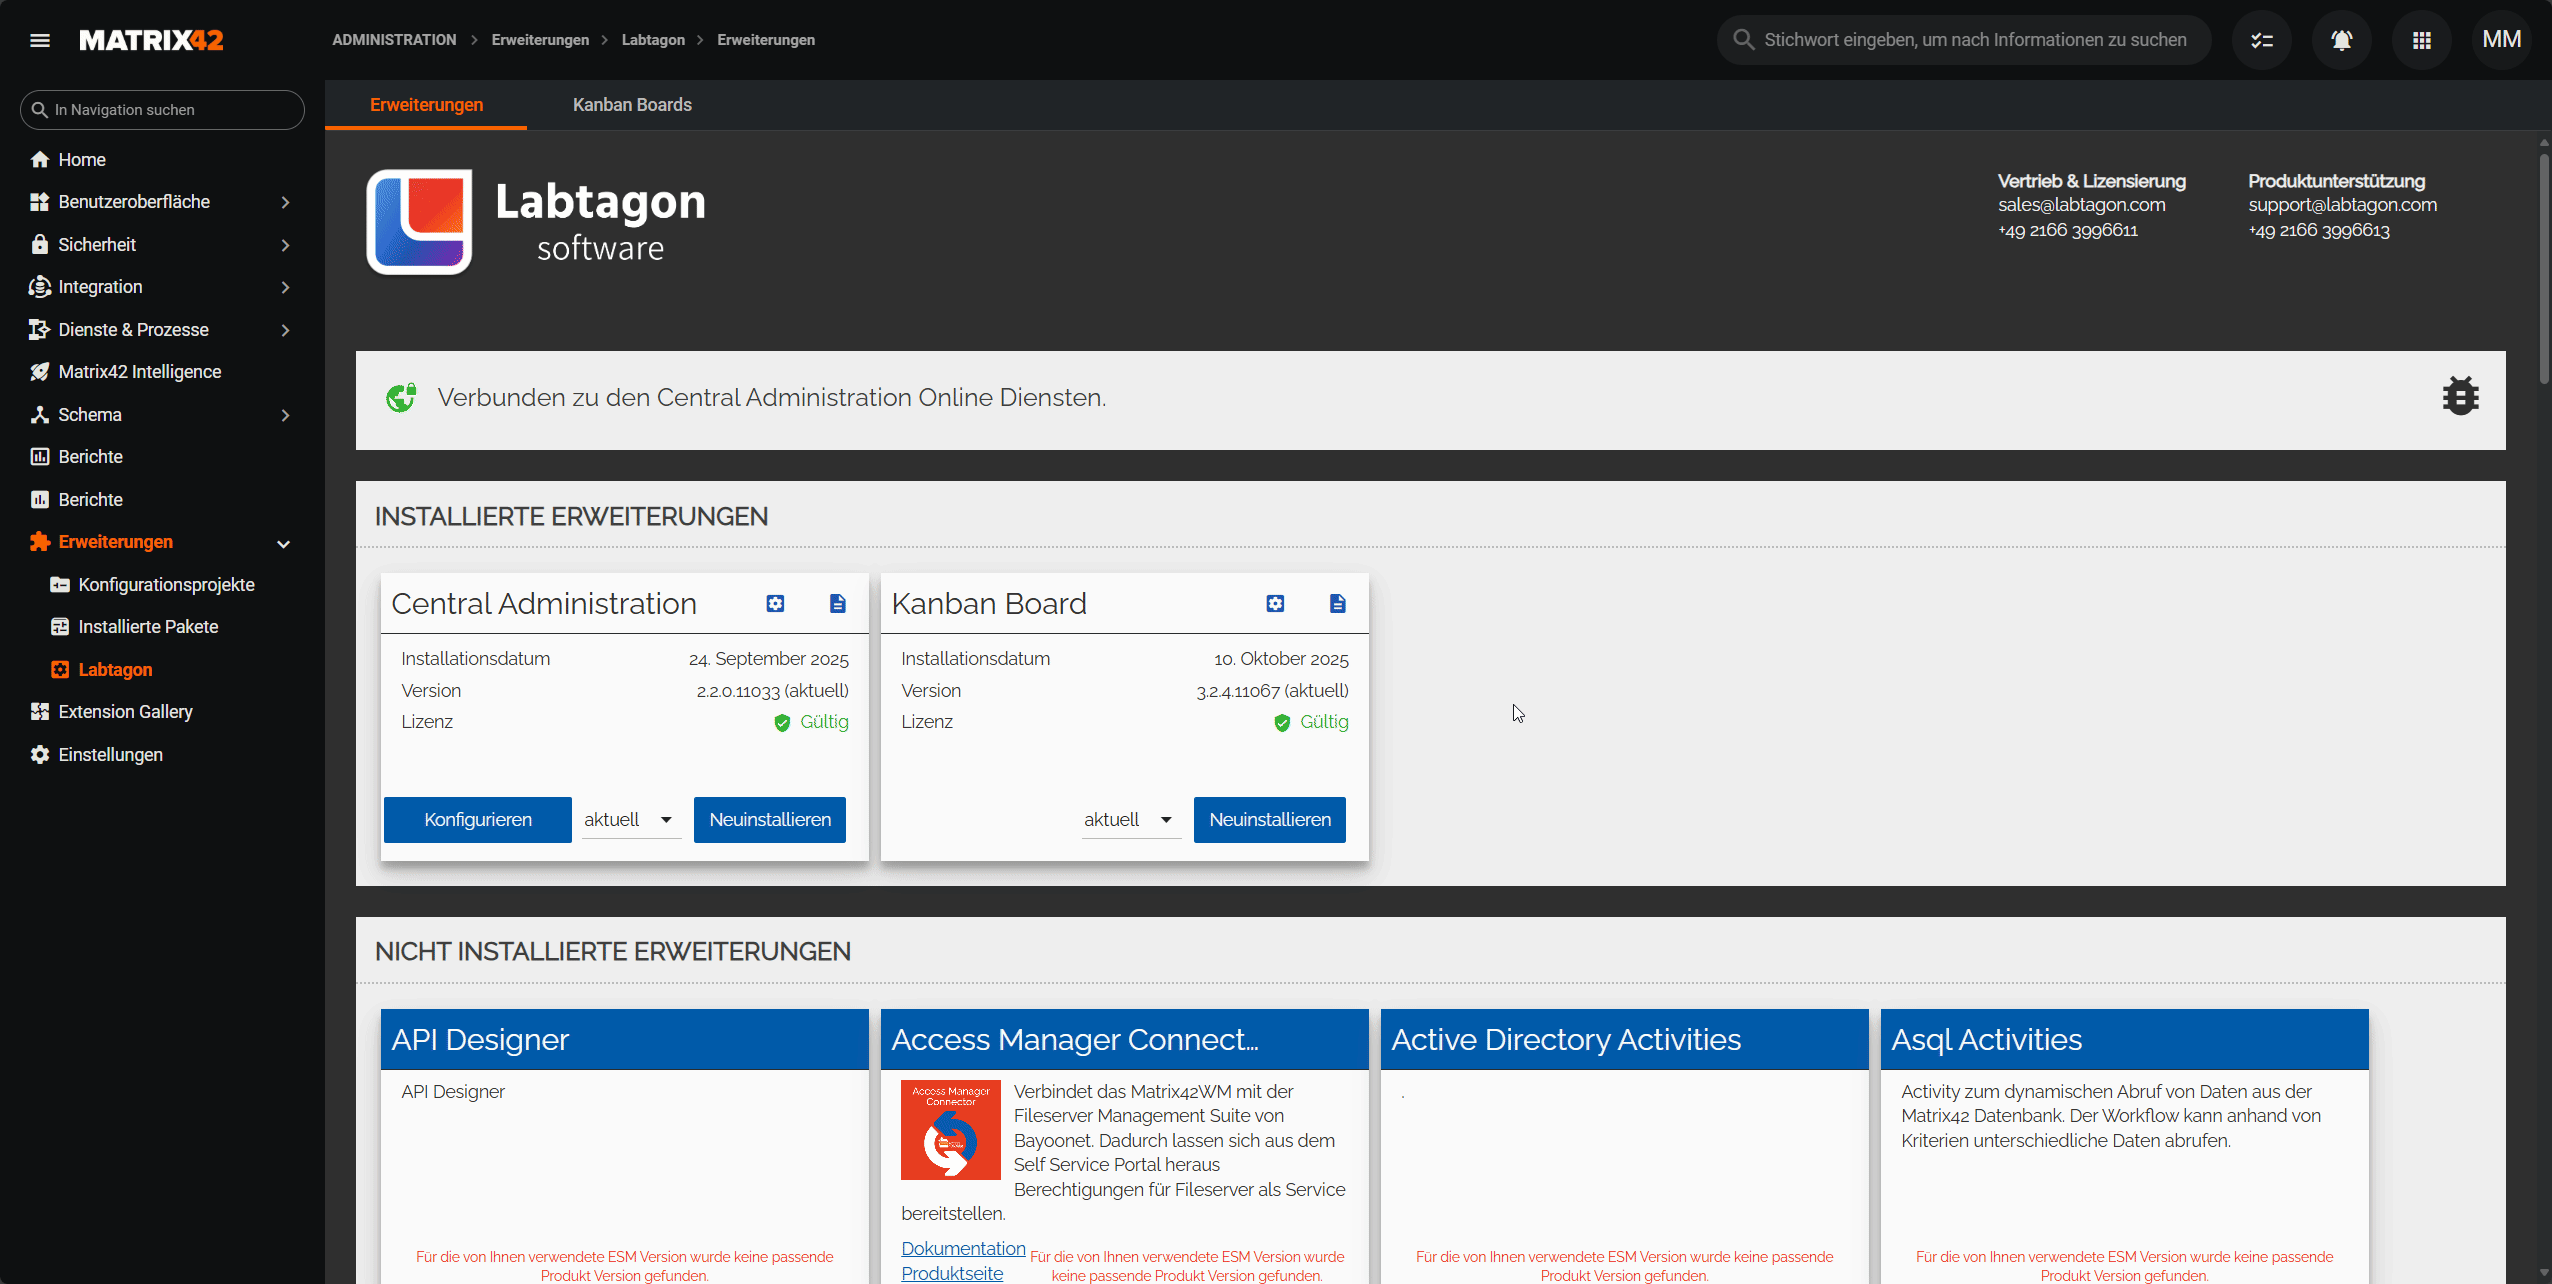Open the Kanban Board version dropdown
The height and width of the screenshot is (1284, 2552).
tap(1130, 820)
